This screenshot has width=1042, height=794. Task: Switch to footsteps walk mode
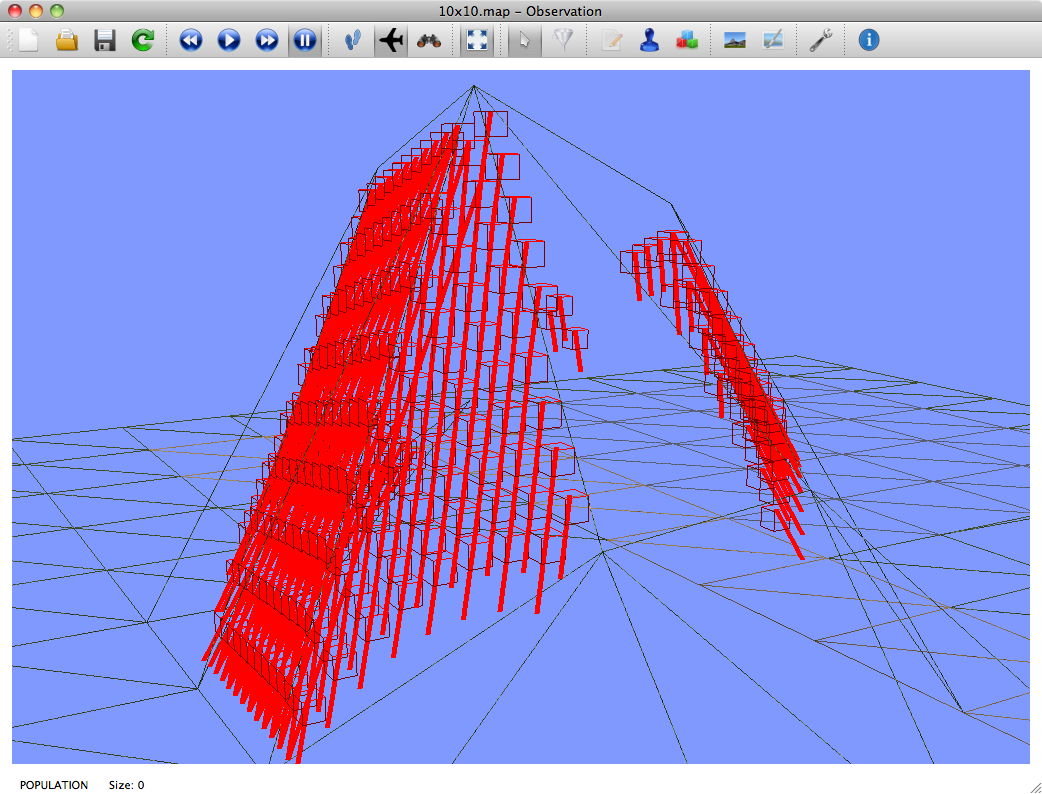click(x=353, y=41)
